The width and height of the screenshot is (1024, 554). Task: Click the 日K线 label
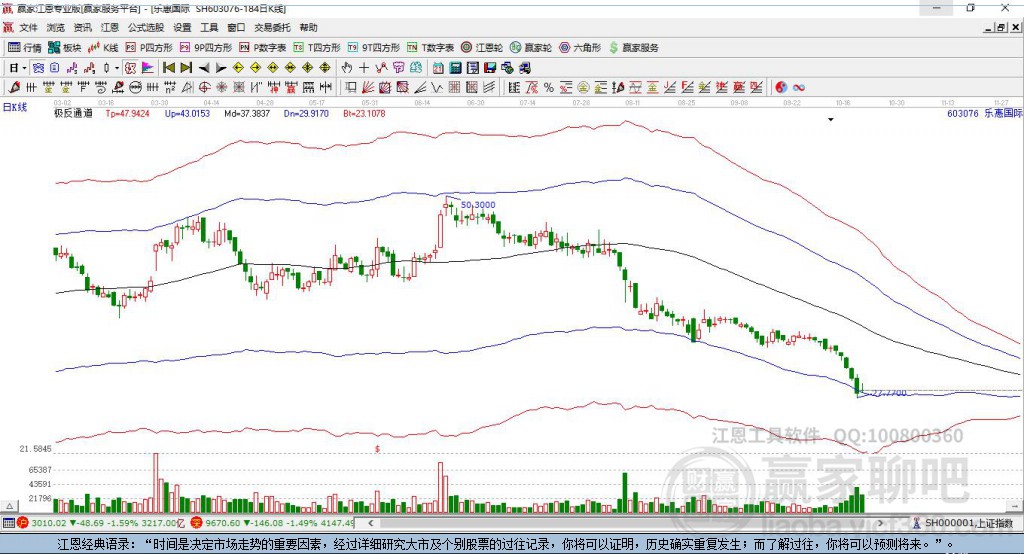(15, 107)
